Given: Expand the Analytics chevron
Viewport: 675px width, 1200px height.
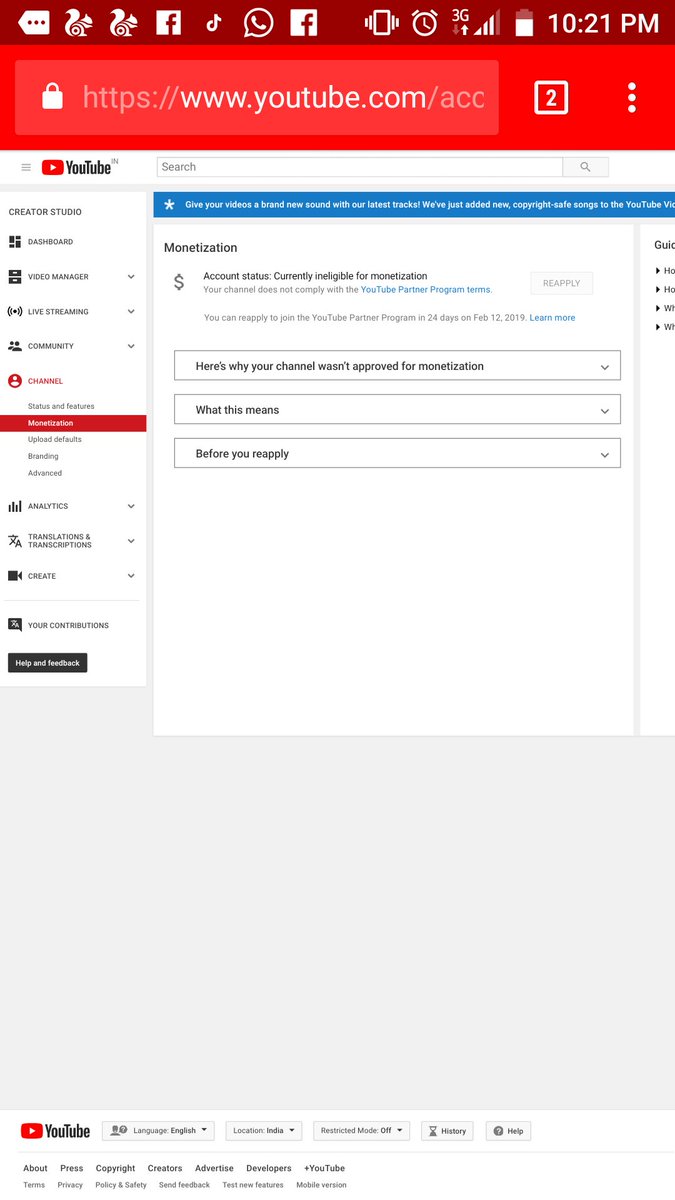Looking at the screenshot, I should coord(131,507).
